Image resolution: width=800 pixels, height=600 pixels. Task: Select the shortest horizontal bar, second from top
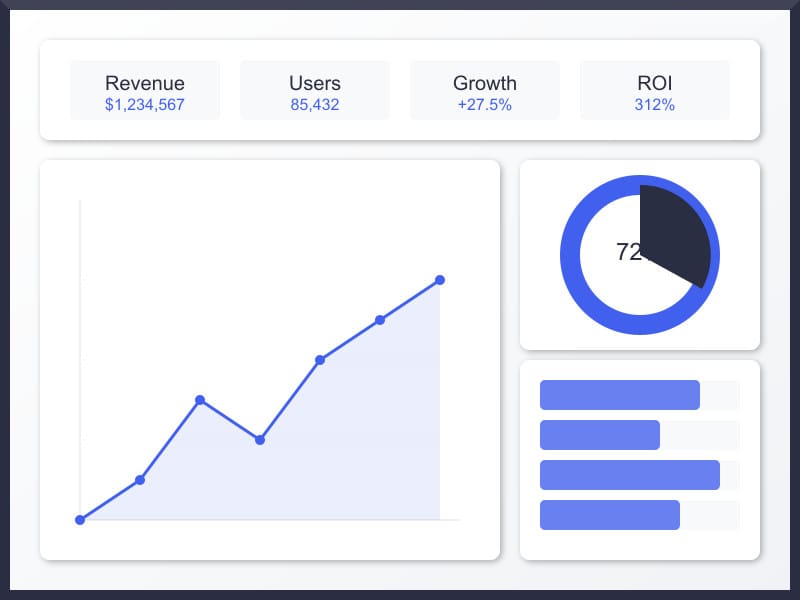(600, 435)
